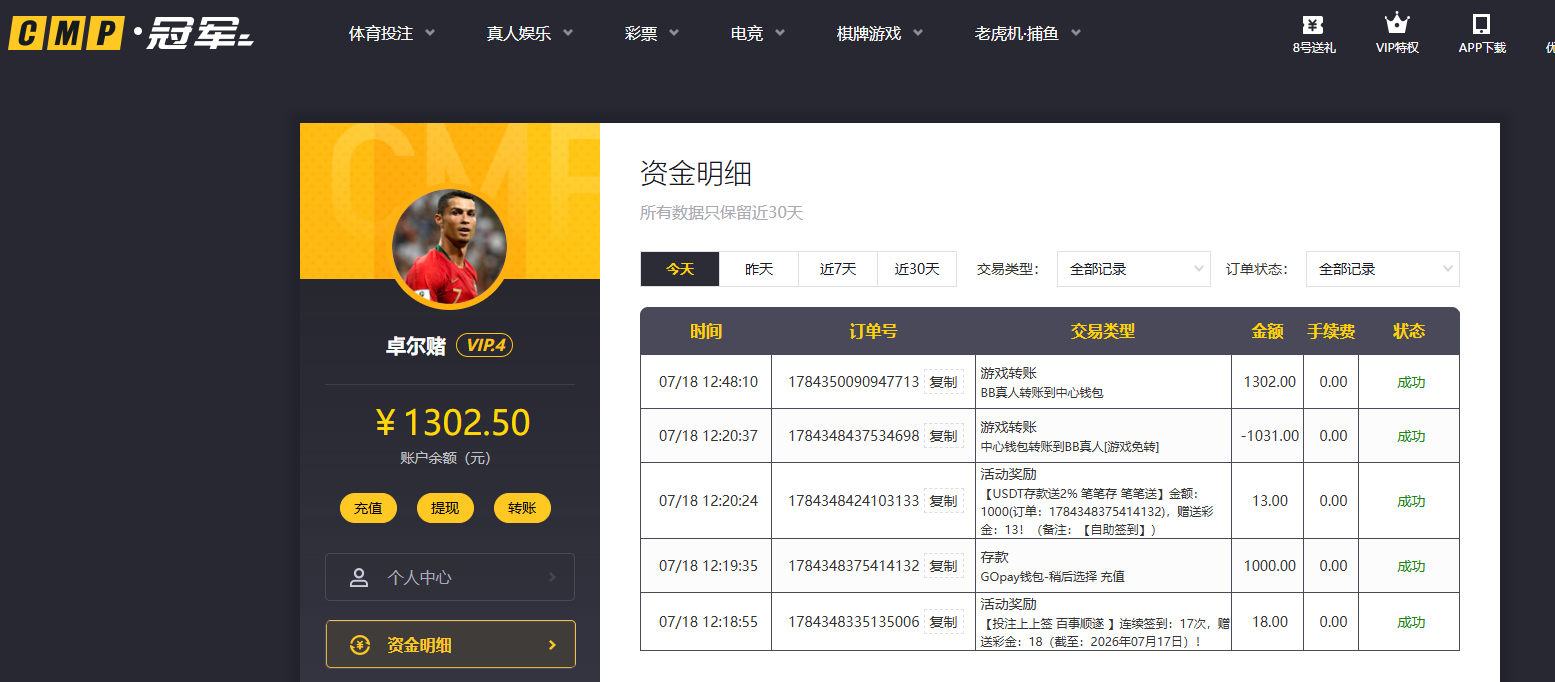Screen dimensions: 1555x682
Task: Copy order number 1784348424103133
Action: 943,501
